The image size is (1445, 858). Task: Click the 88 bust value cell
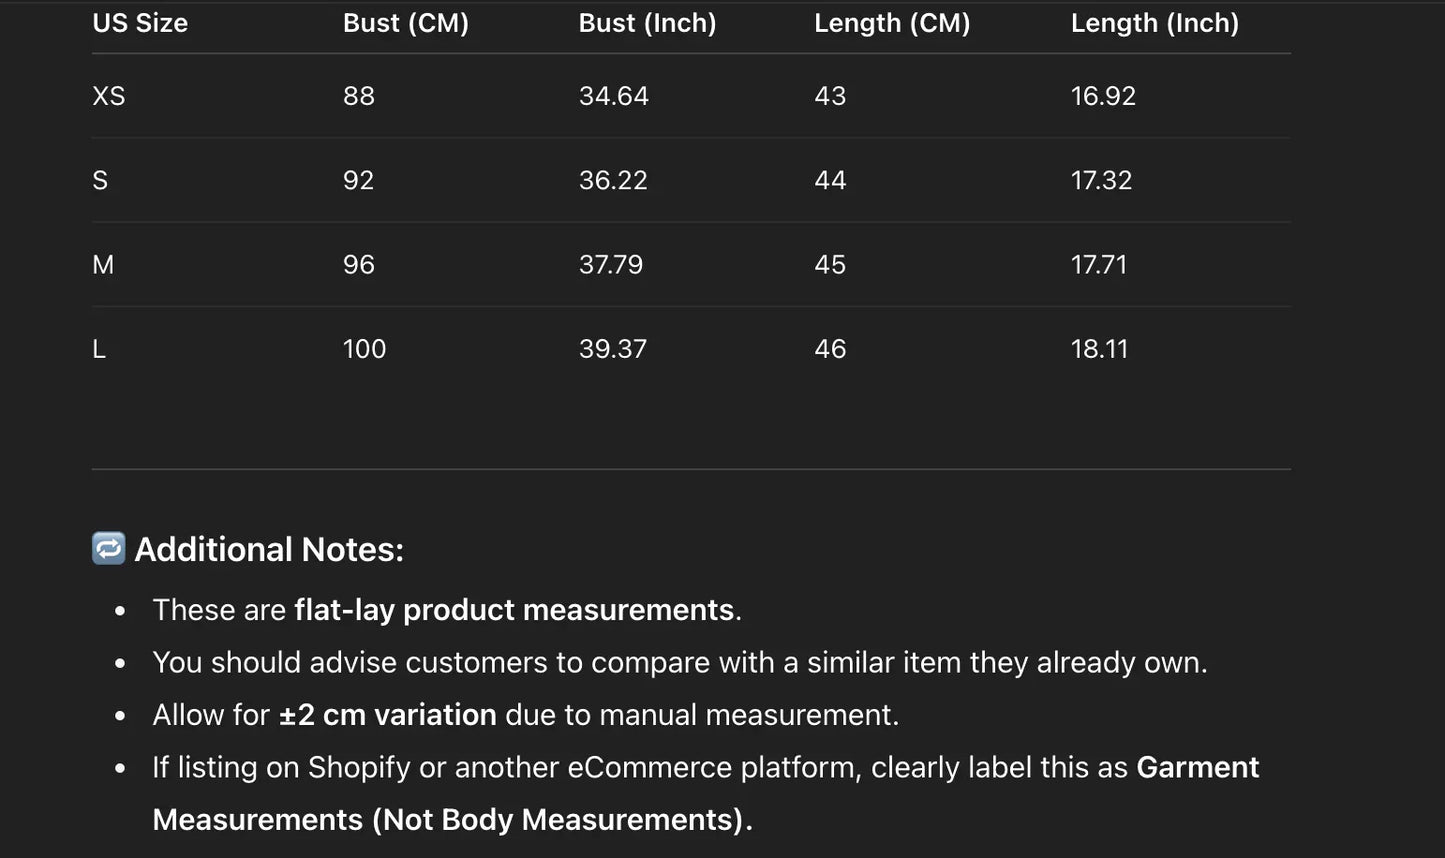point(358,96)
